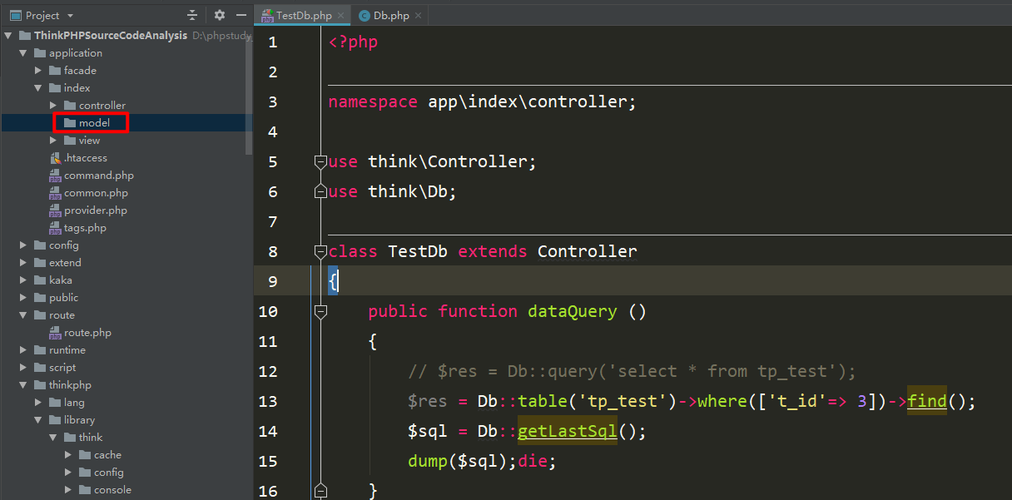
Task: Click the getLastSql method call
Action: (x=568, y=431)
